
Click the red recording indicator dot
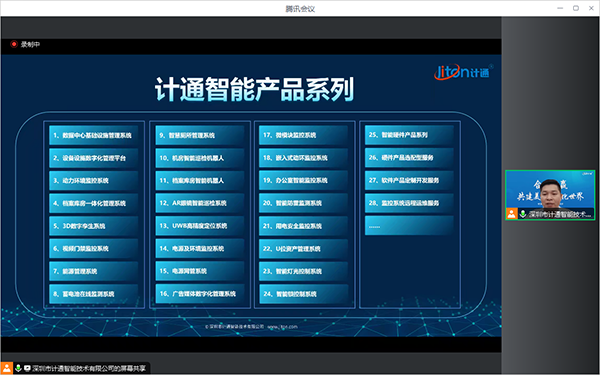(x=14, y=44)
